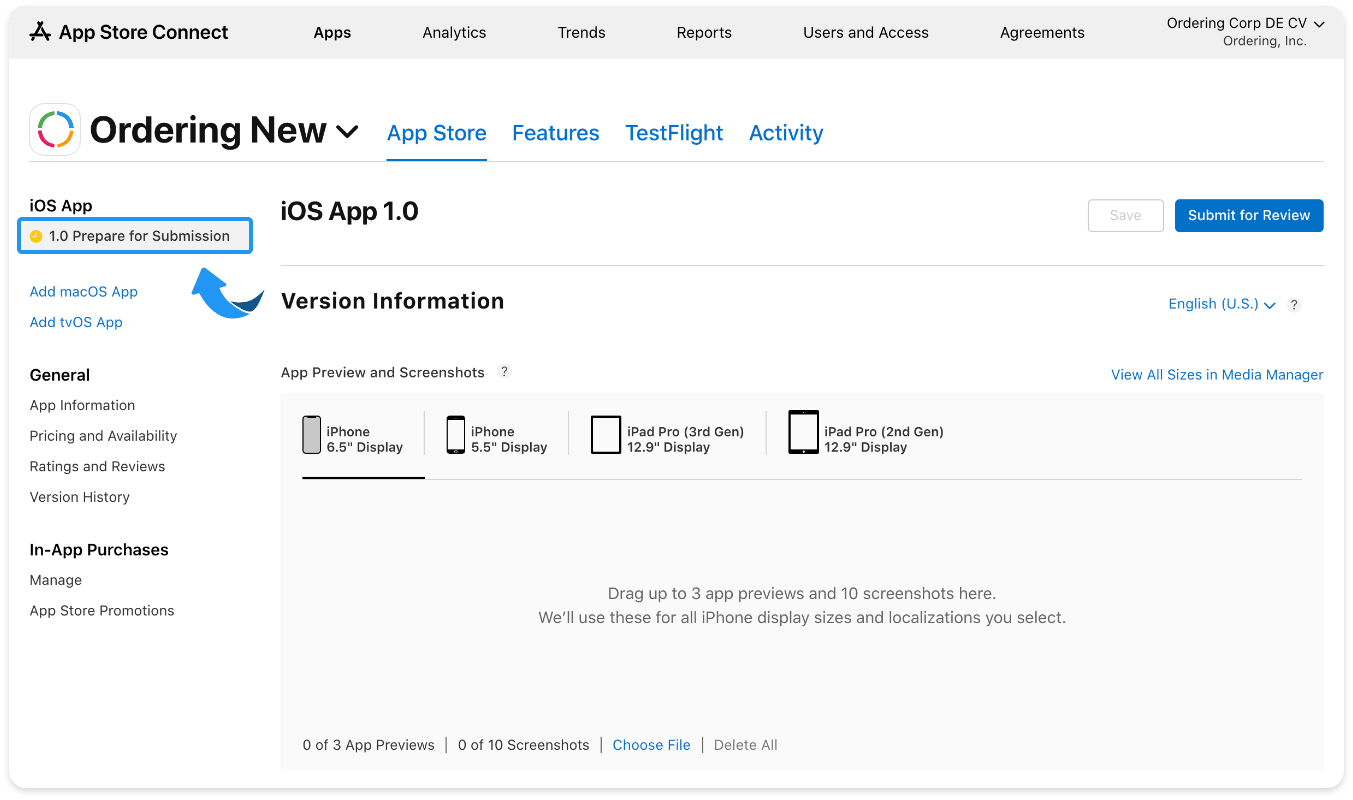Viewport: 1353px width, 800px height.
Task: Open the Agreements menu
Action: pyautogui.click(x=1042, y=32)
